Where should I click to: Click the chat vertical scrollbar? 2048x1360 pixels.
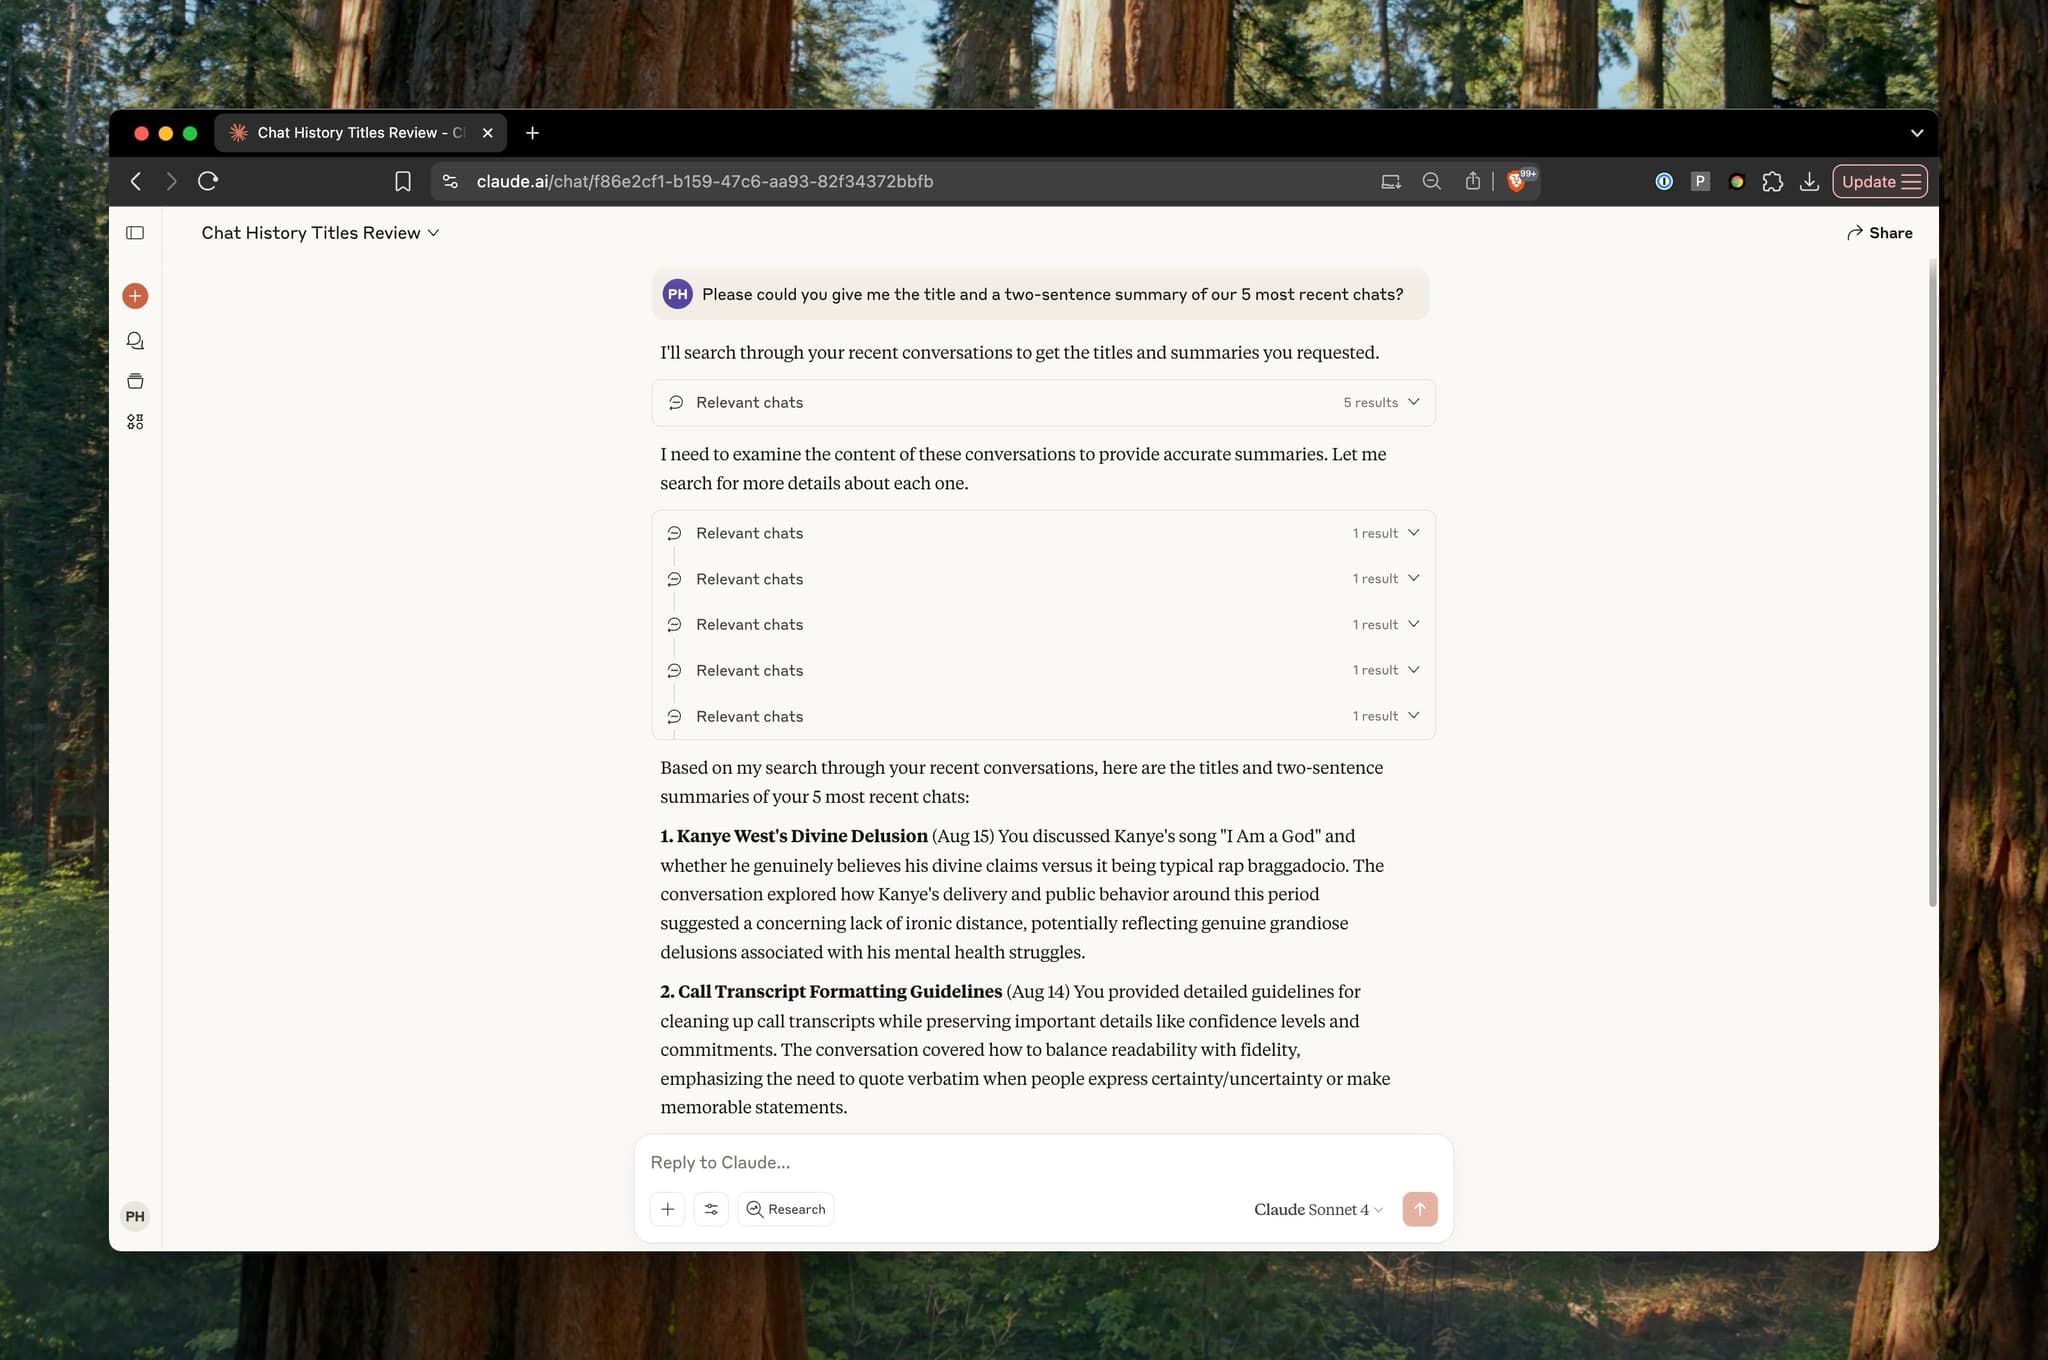tap(1932, 582)
